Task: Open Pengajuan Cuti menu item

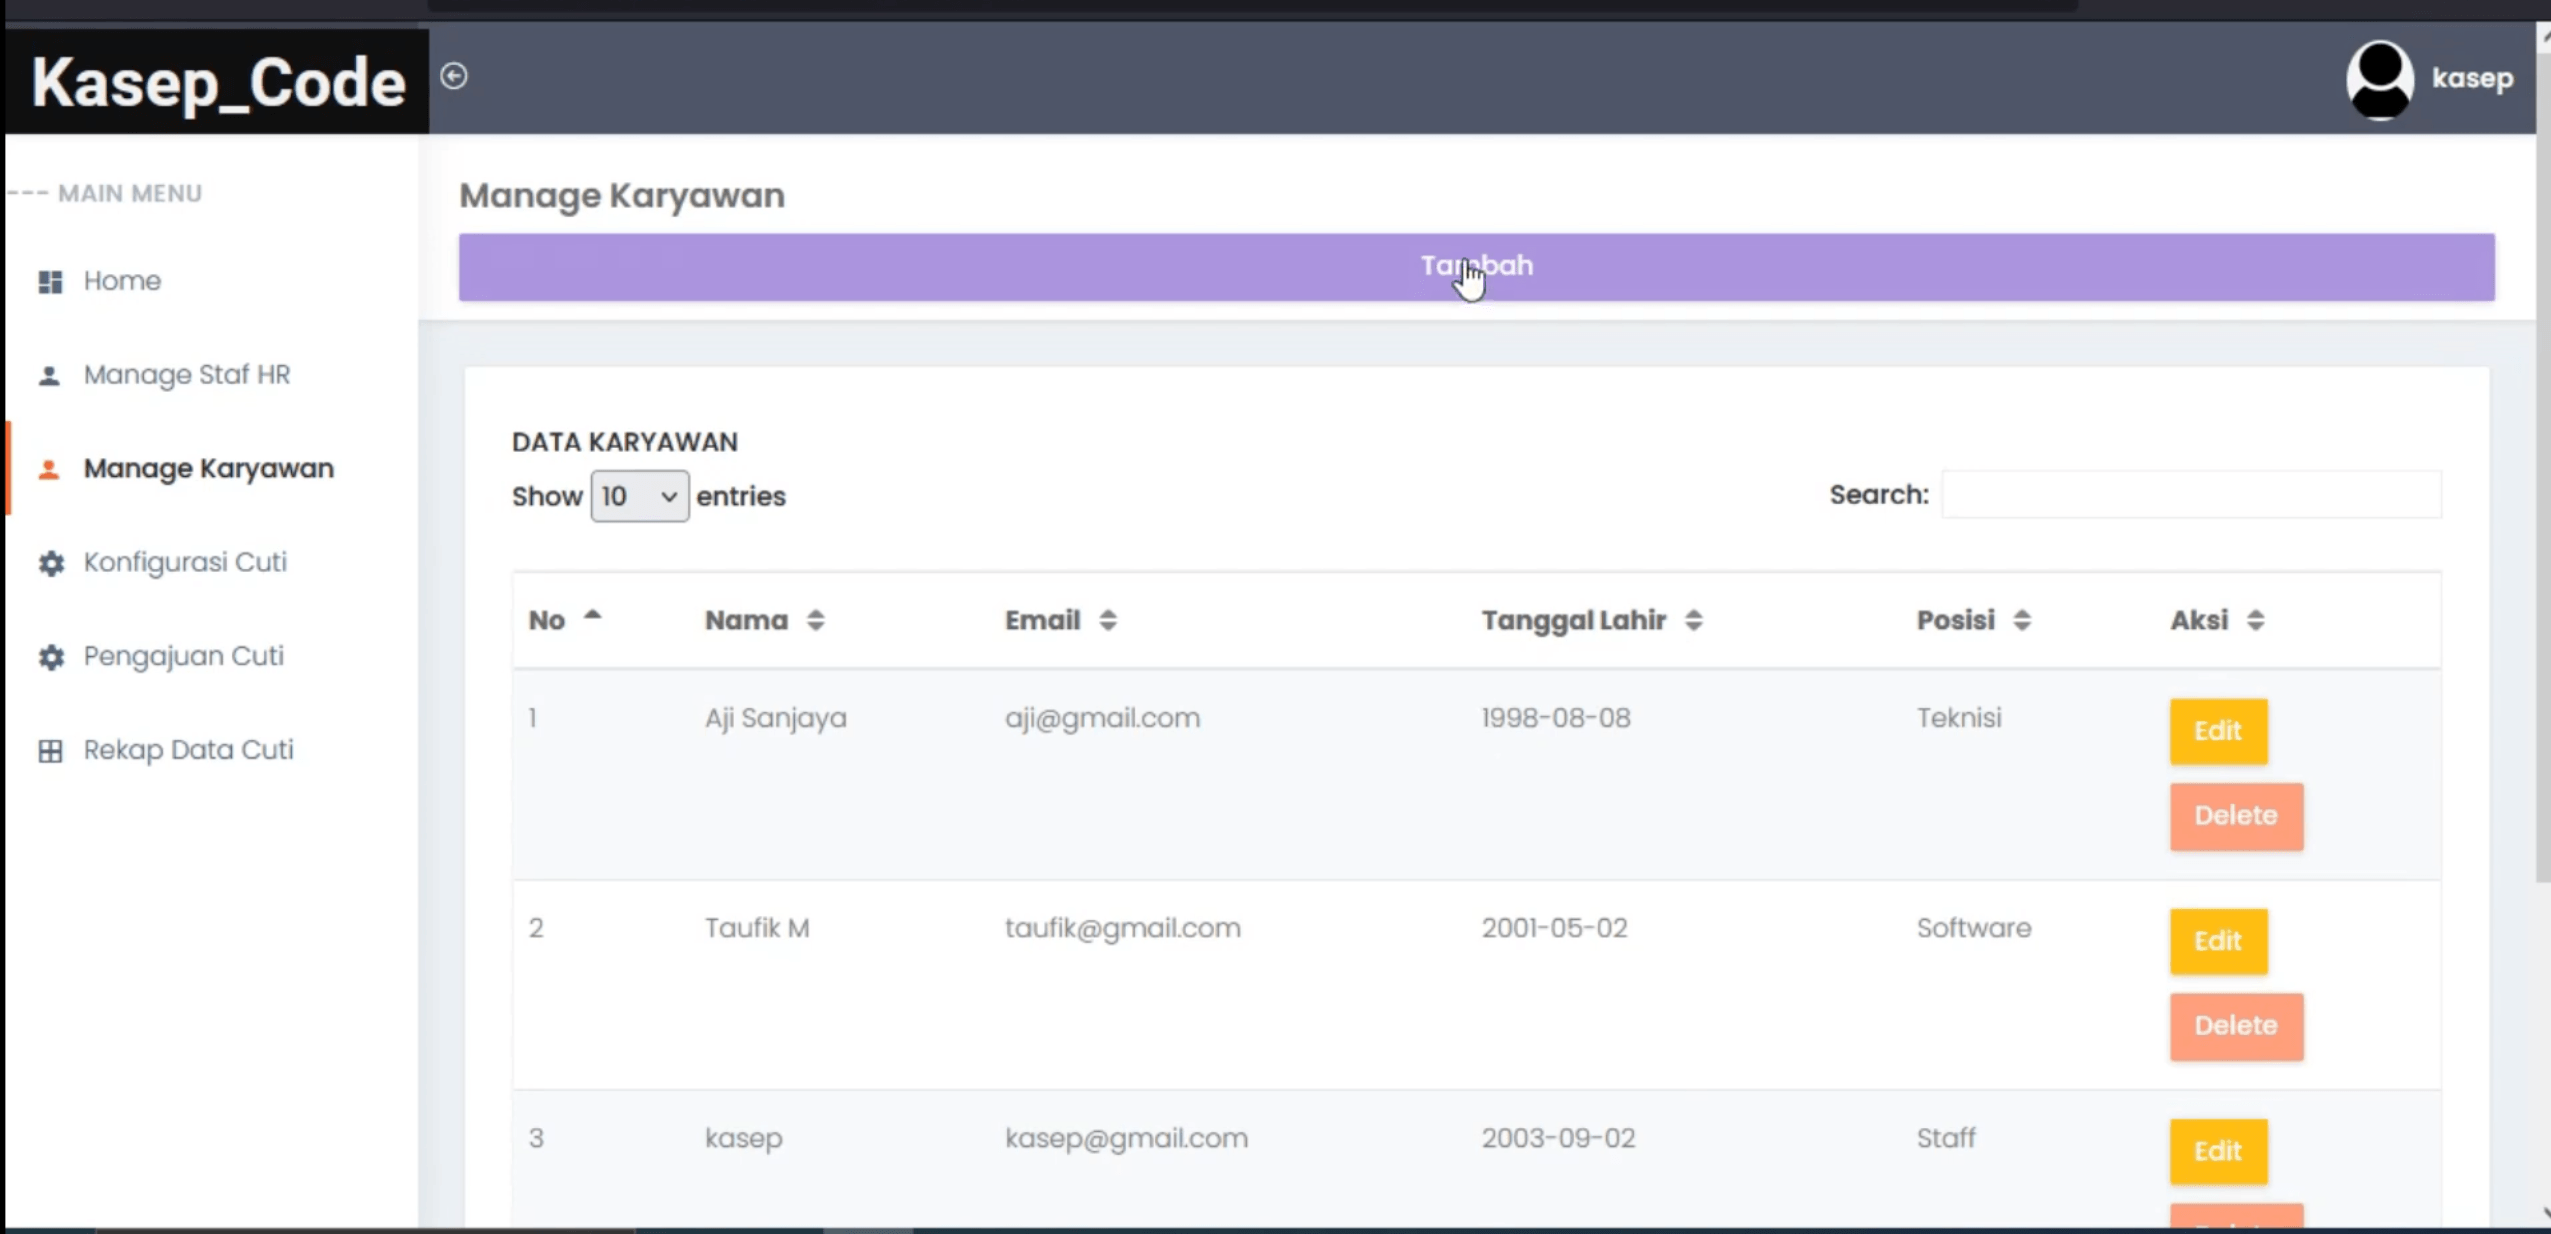Action: (x=184, y=656)
